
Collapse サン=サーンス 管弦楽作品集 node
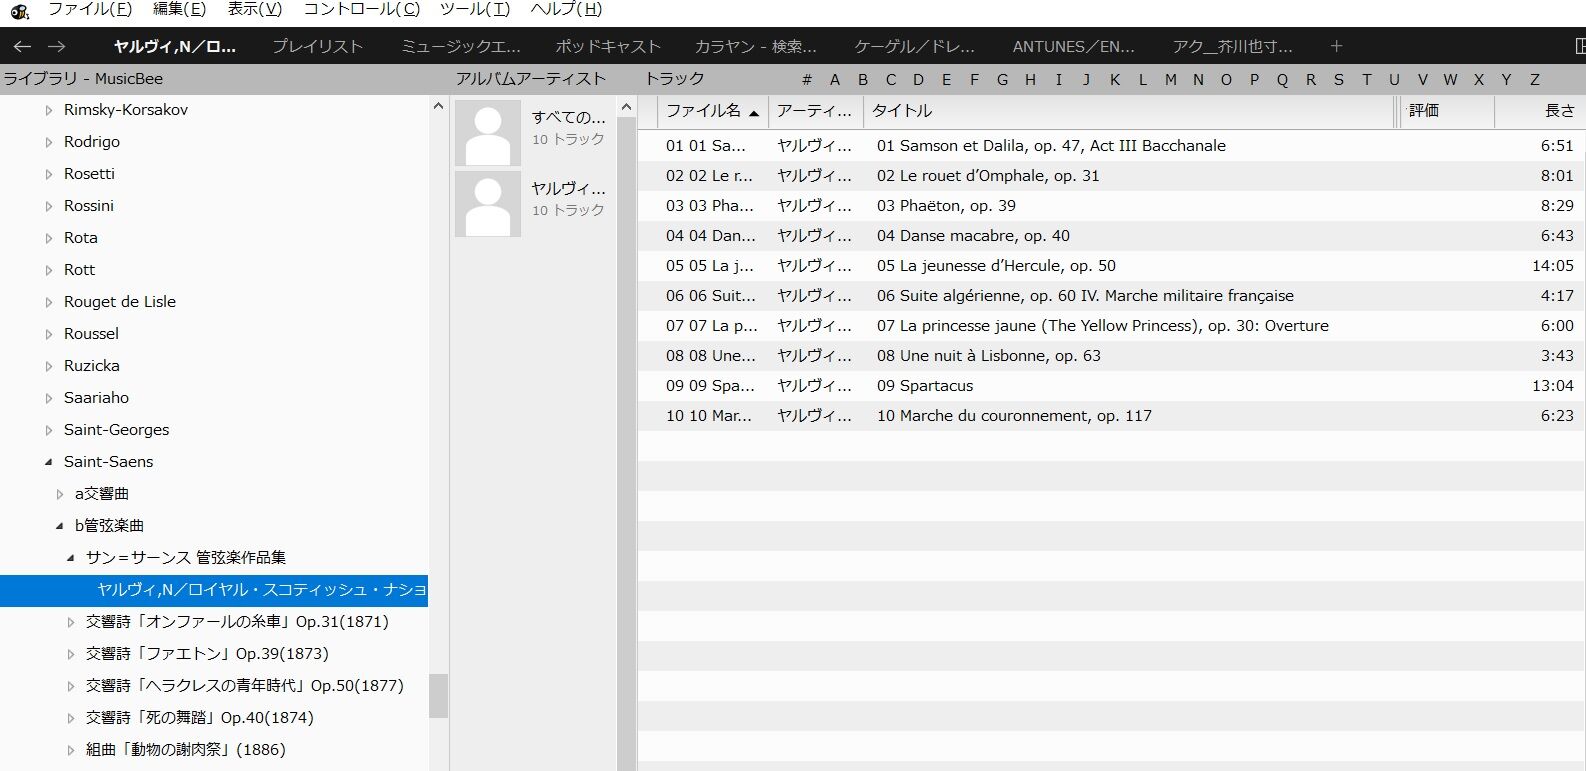coord(71,558)
